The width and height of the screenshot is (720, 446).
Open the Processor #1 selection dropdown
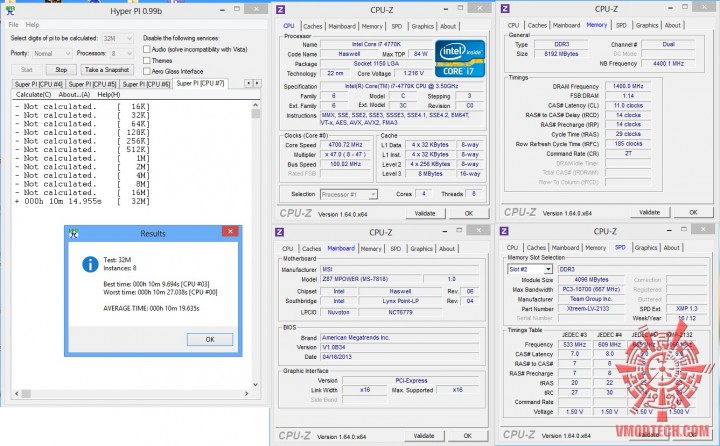pyautogui.click(x=349, y=194)
